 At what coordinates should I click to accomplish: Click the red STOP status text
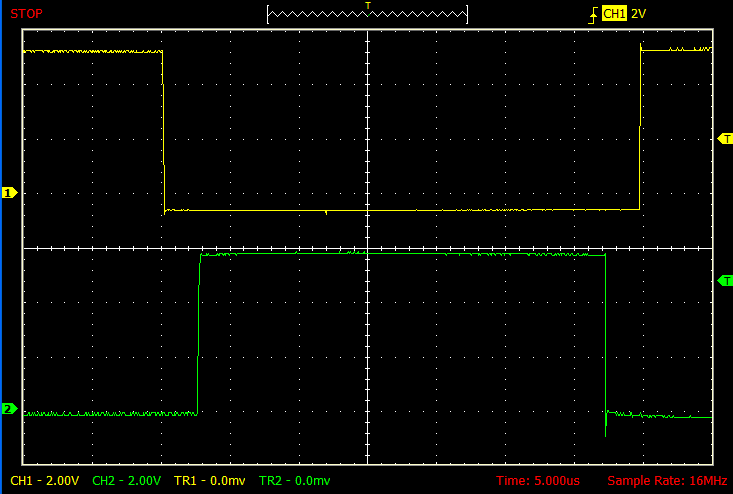(26, 14)
